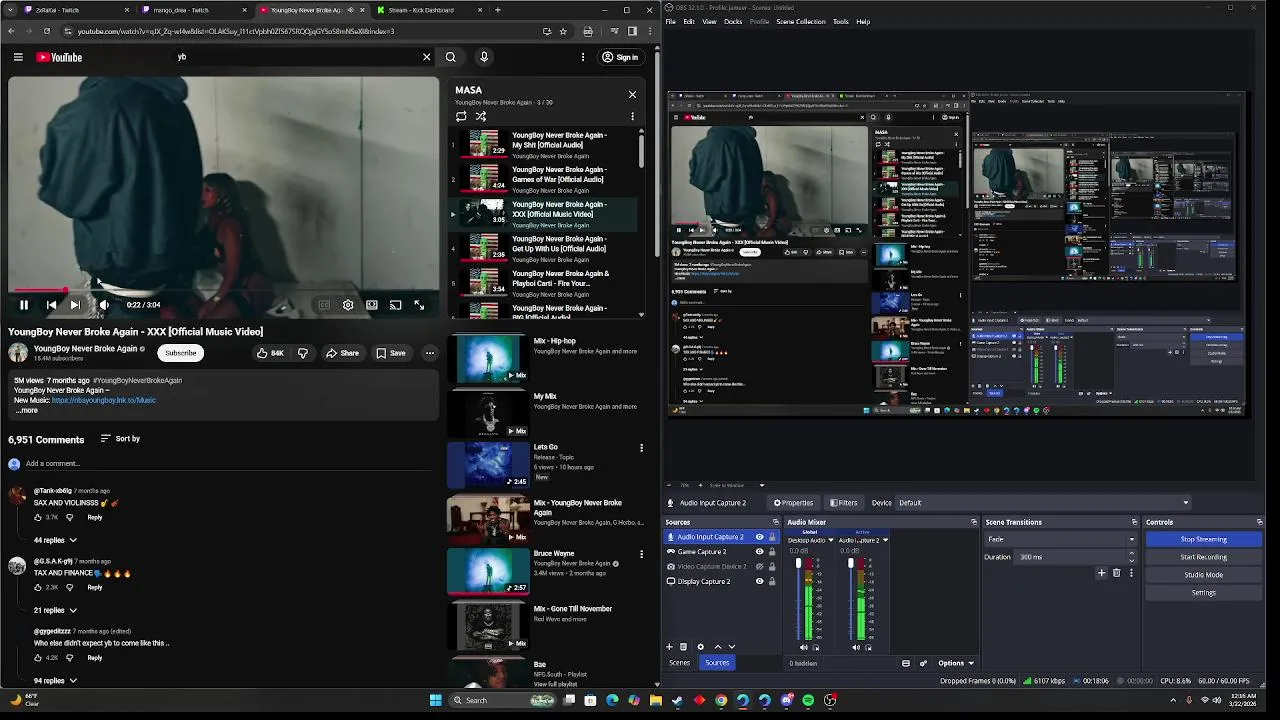Delete the scene transition in OBS

[x=1116, y=573]
